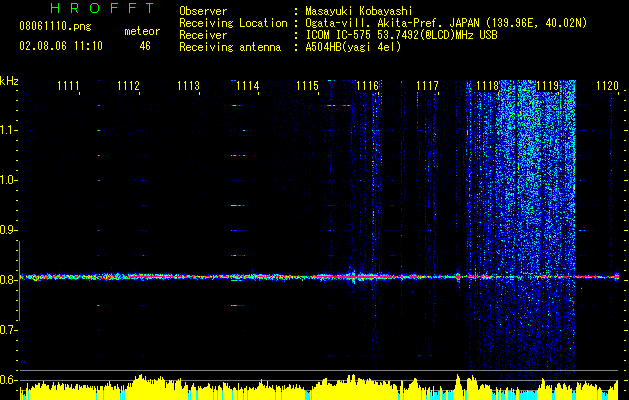Click the red carrier signal line at 0.8 kHz

319,277
